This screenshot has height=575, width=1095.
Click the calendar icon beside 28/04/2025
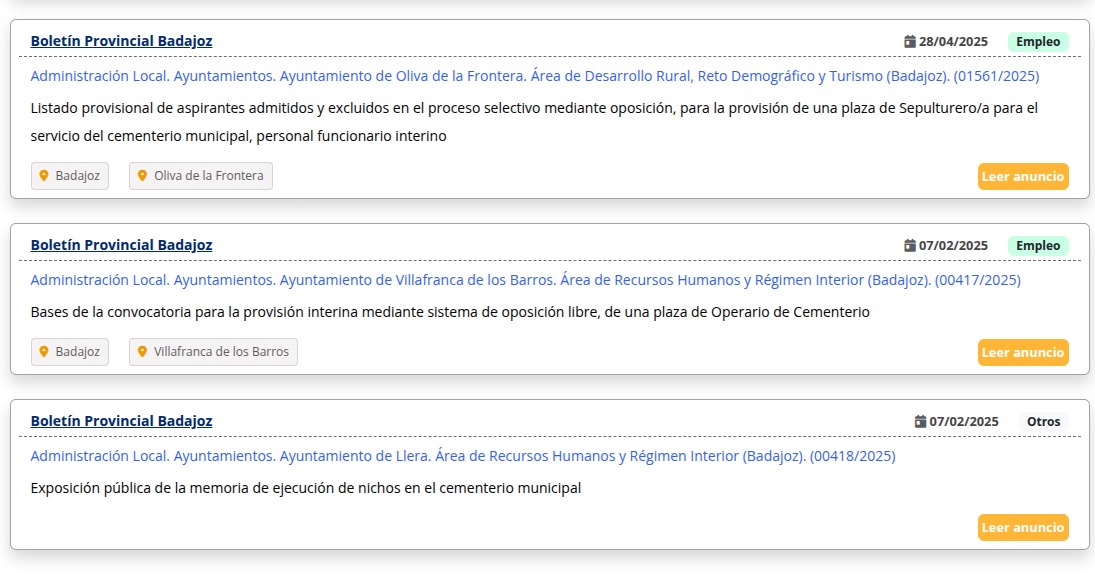pos(909,41)
